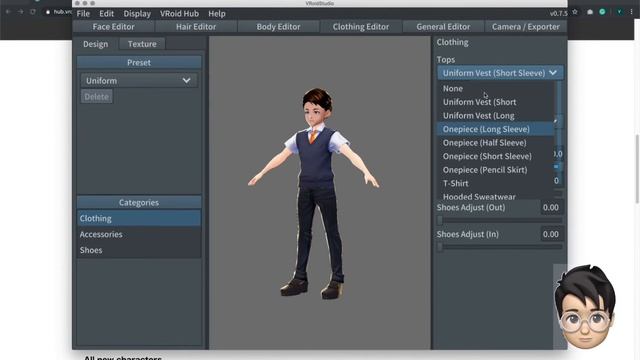
Task: Choose T-Shirt in the Tops list
Action: coord(496,183)
